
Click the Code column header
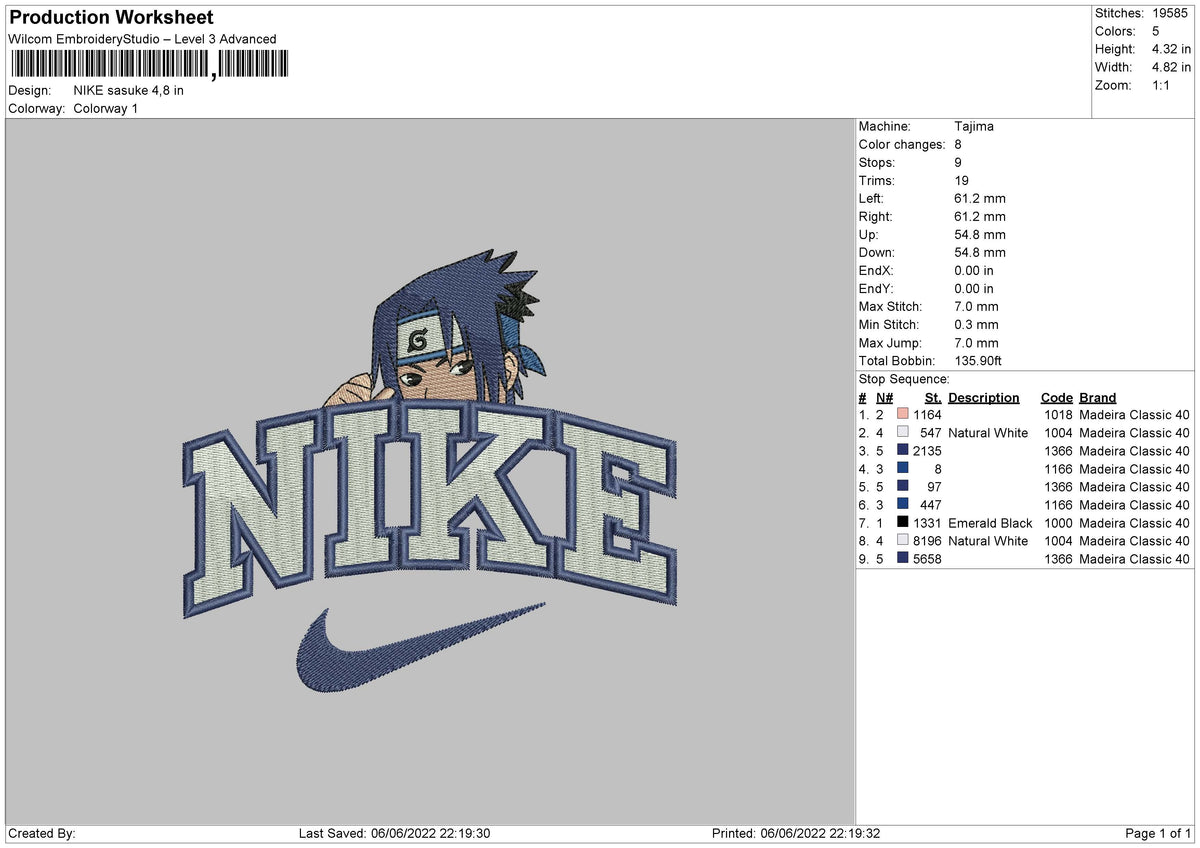1057,397
